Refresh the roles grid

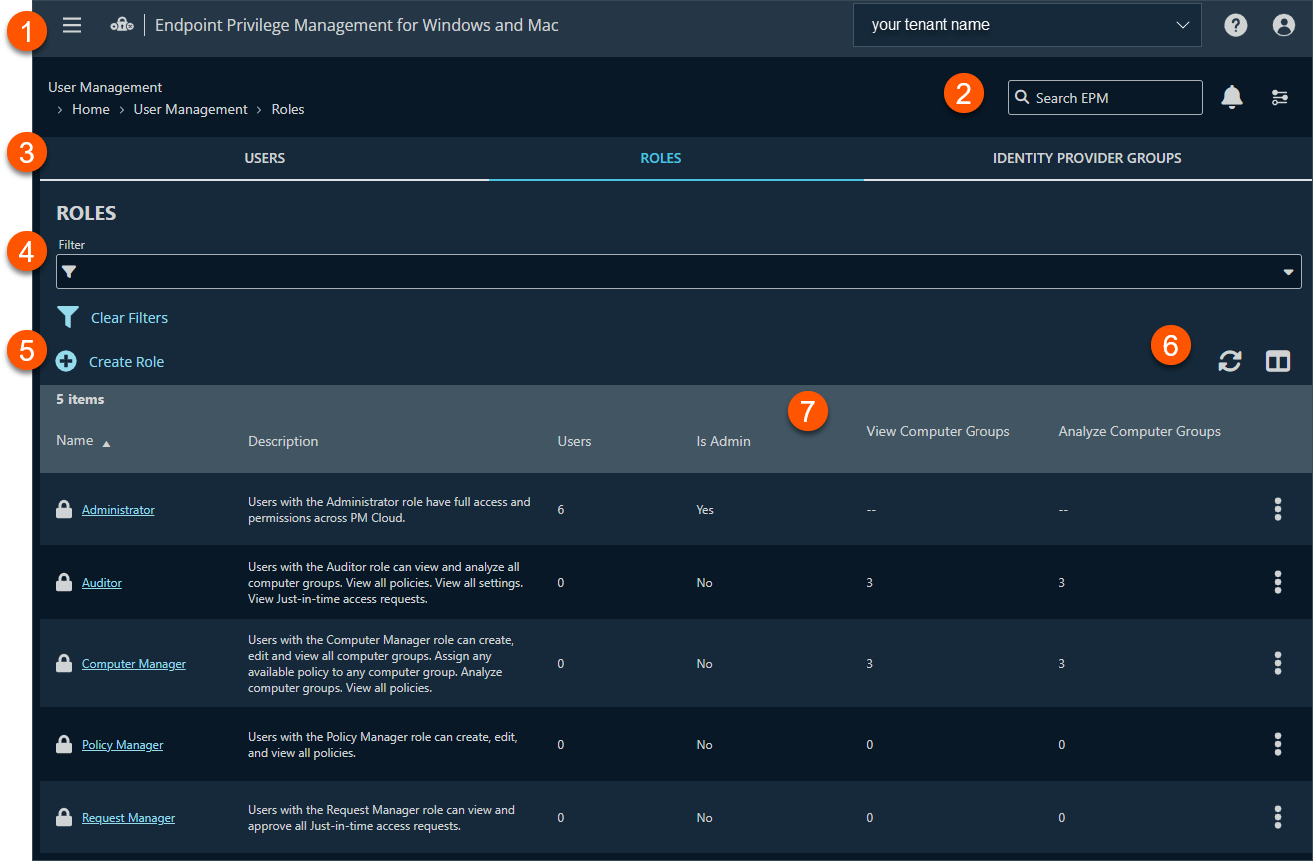click(x=1230, y=361)
